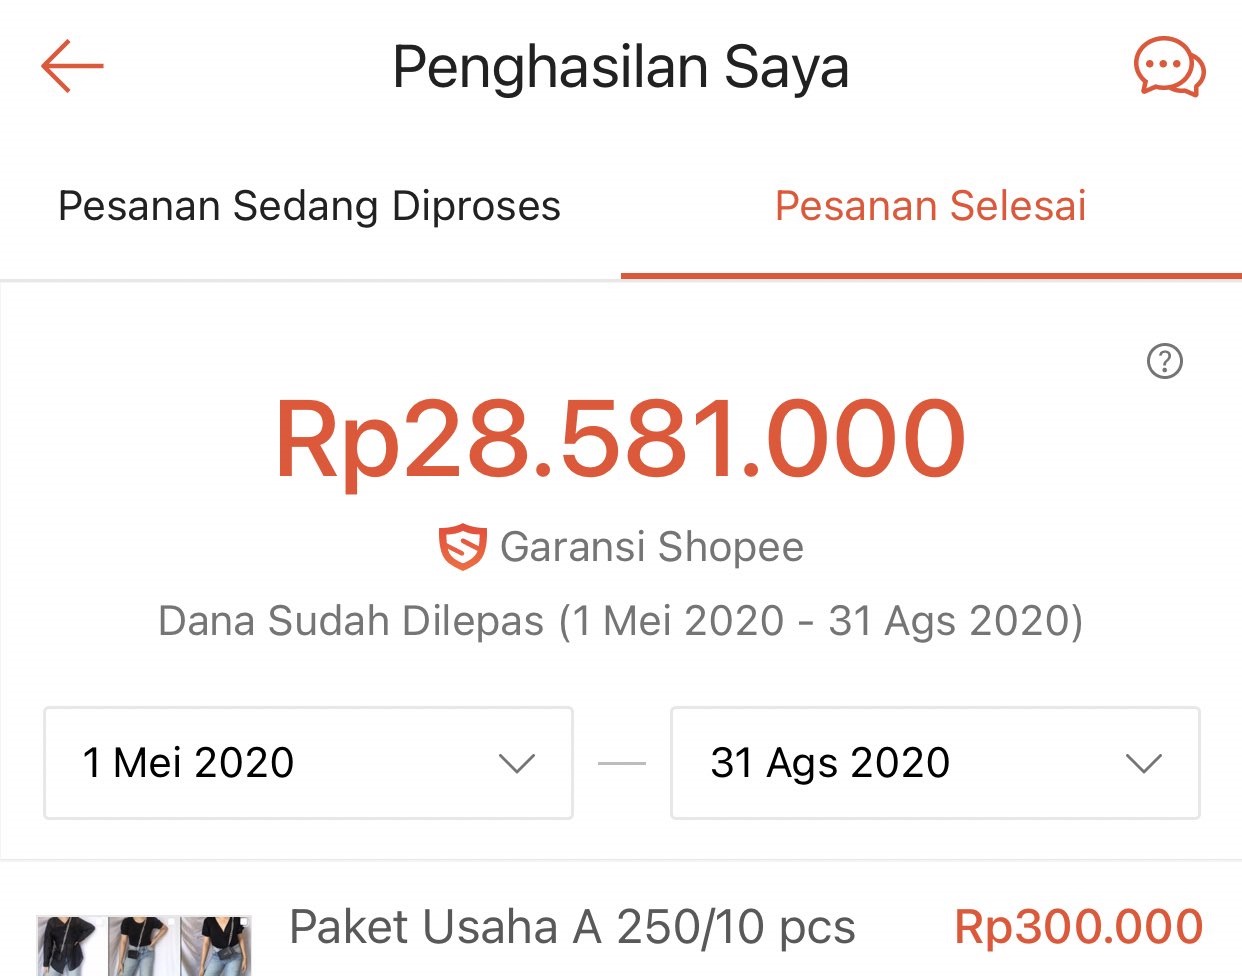This screenshot has width=1242, height=976.
Task: Tap the dash between the date fields
Action: click(622, 764)
